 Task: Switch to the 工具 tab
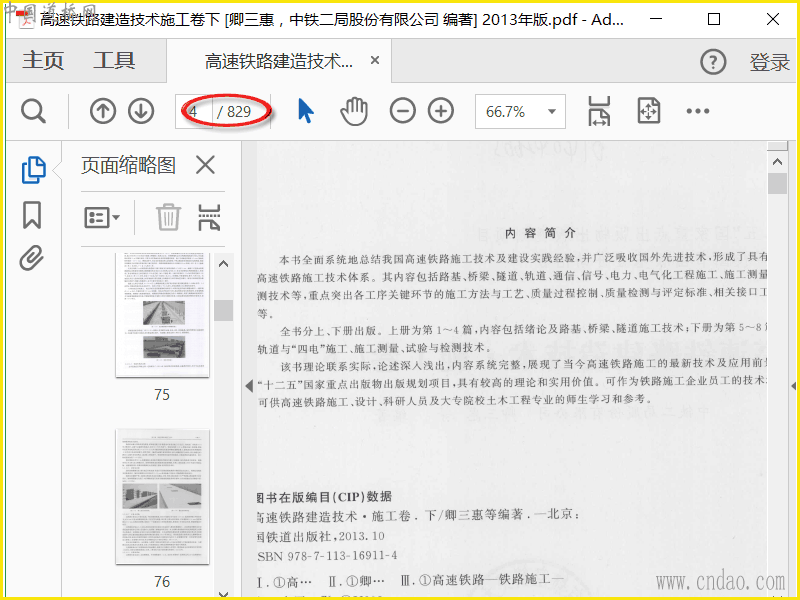[x=114, y=61]
